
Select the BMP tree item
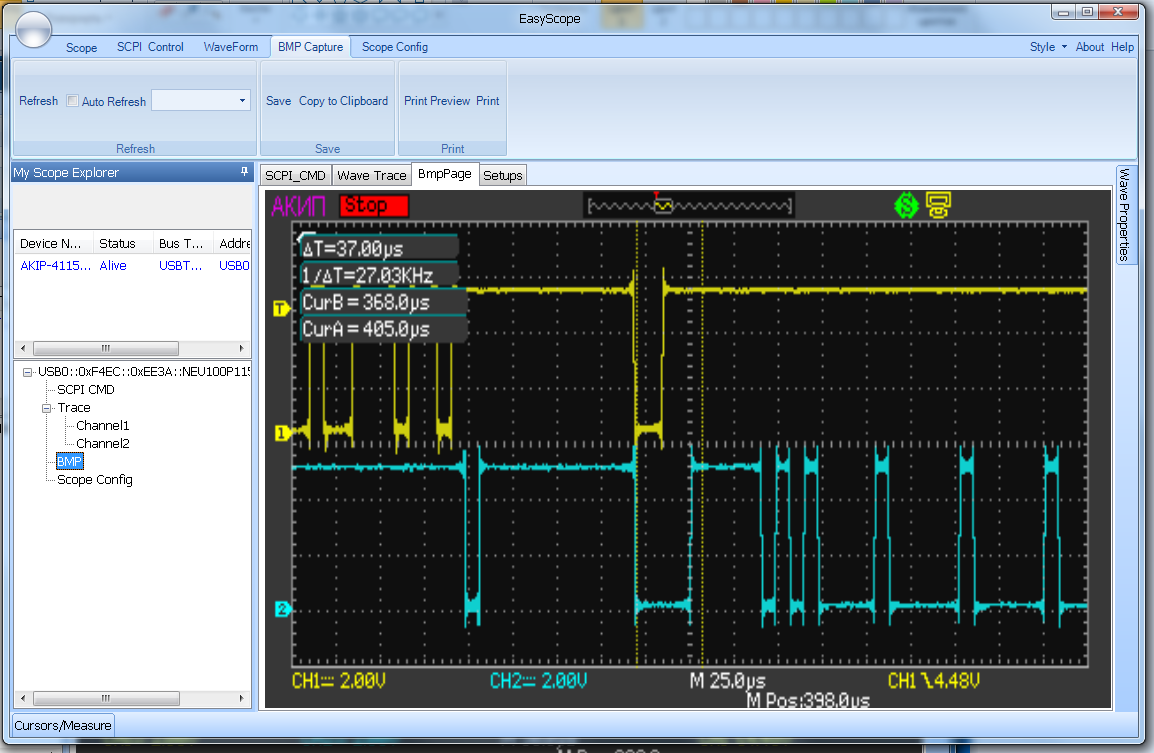coord(69,462)
